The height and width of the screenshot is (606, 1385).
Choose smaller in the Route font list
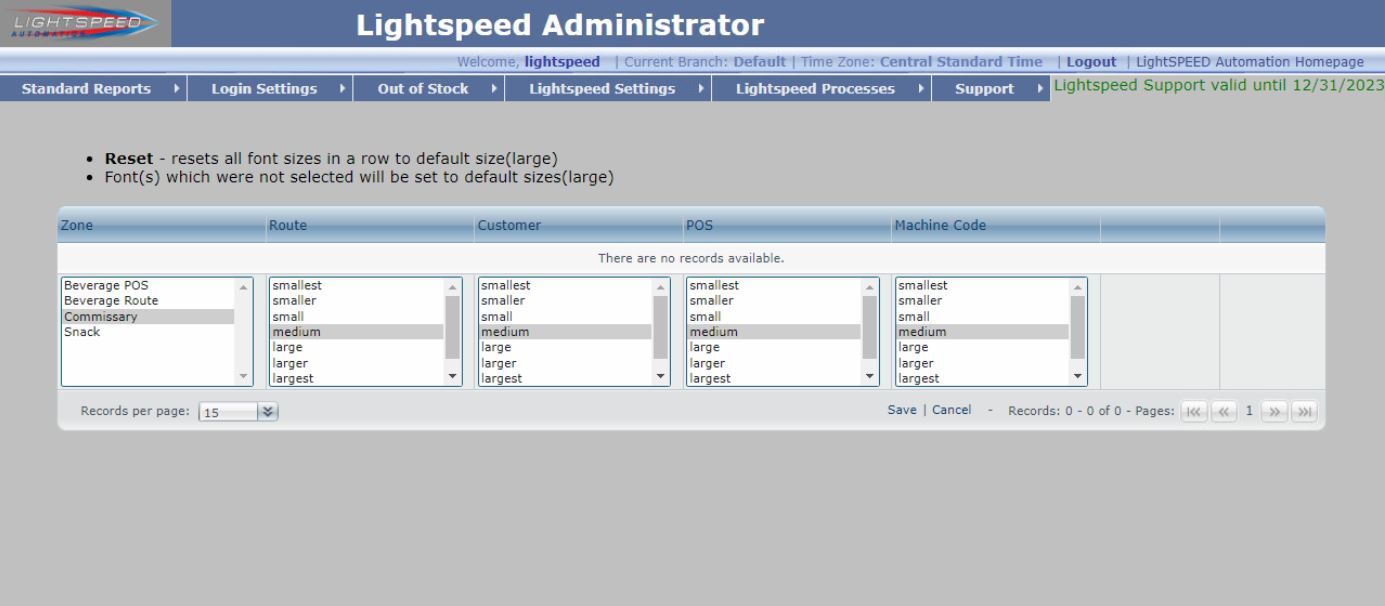tap(357, 301)
